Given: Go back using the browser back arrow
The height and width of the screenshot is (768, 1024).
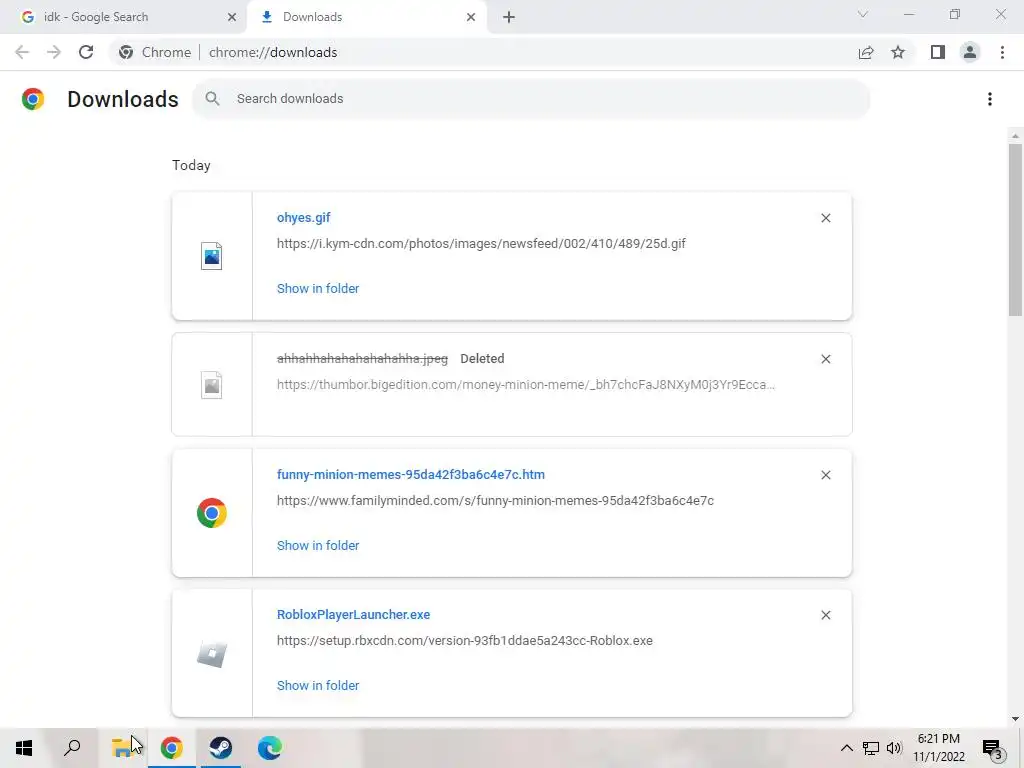Looking at the screenshot, I should tap(22, 52).
